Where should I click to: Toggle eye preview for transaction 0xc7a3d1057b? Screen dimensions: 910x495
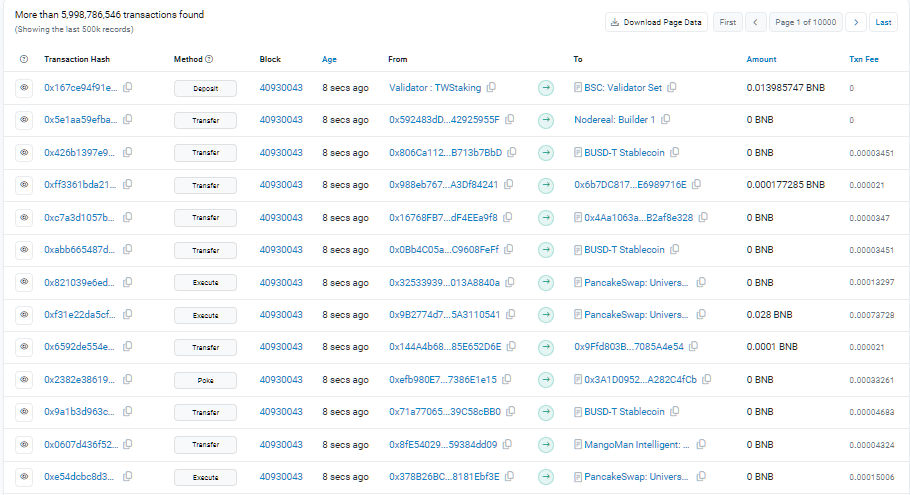click(25, 217)
